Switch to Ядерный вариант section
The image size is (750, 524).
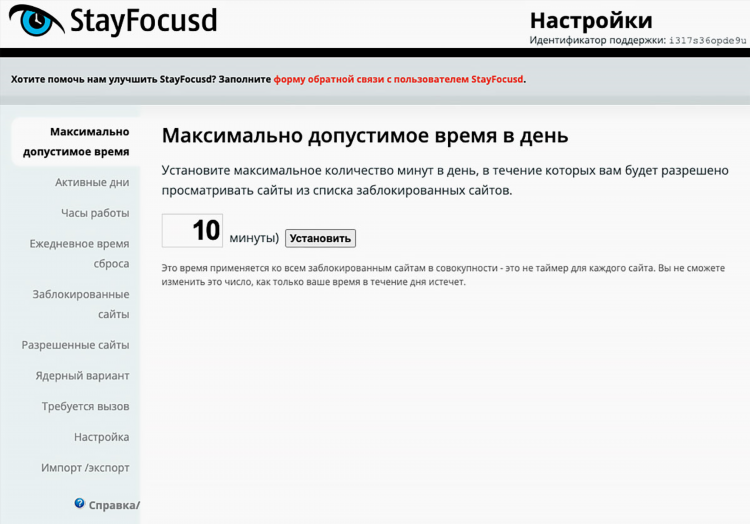(82, 376)
